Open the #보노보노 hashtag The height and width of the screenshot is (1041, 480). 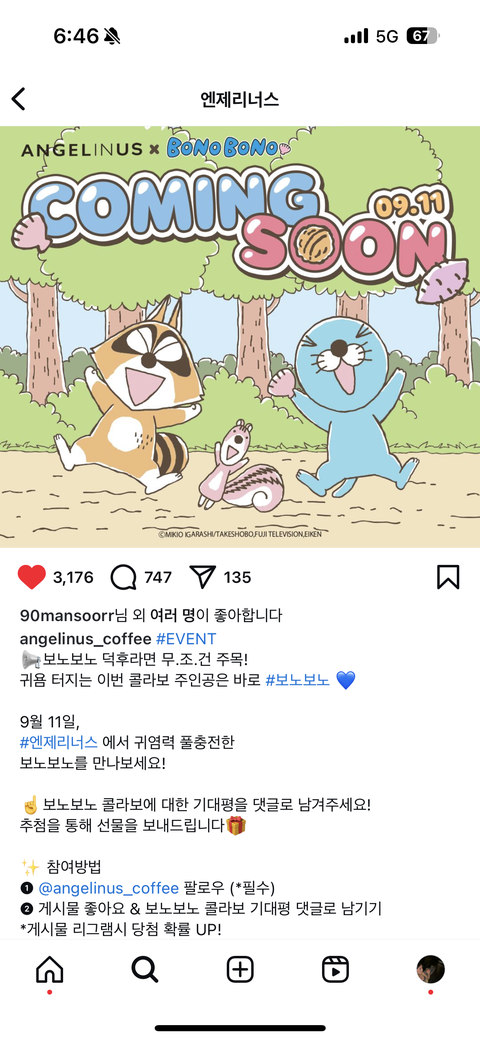coord(297,681)
